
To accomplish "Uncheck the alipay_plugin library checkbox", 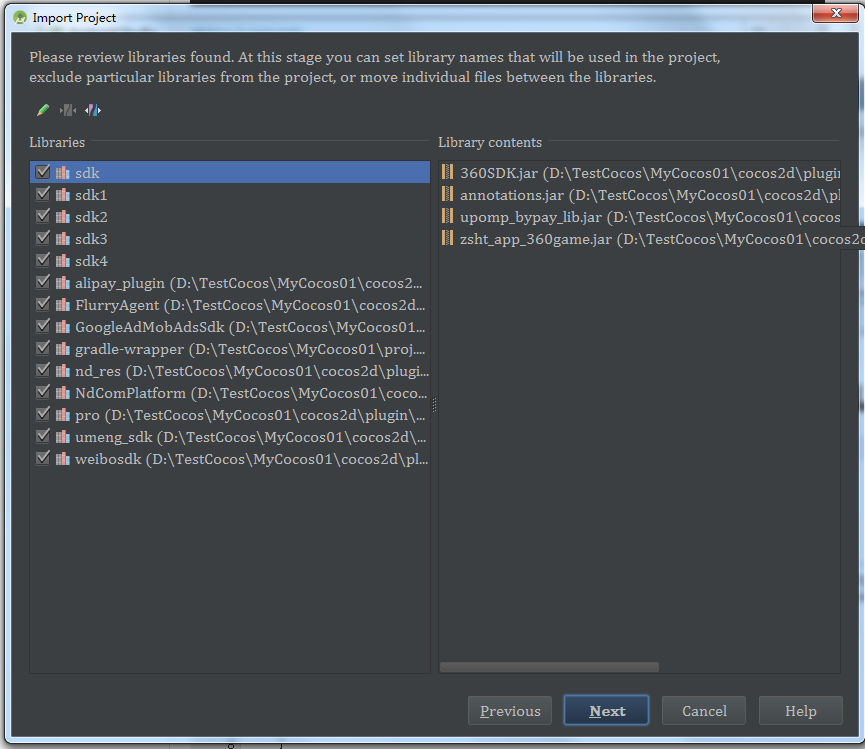I will coord(42,282).
